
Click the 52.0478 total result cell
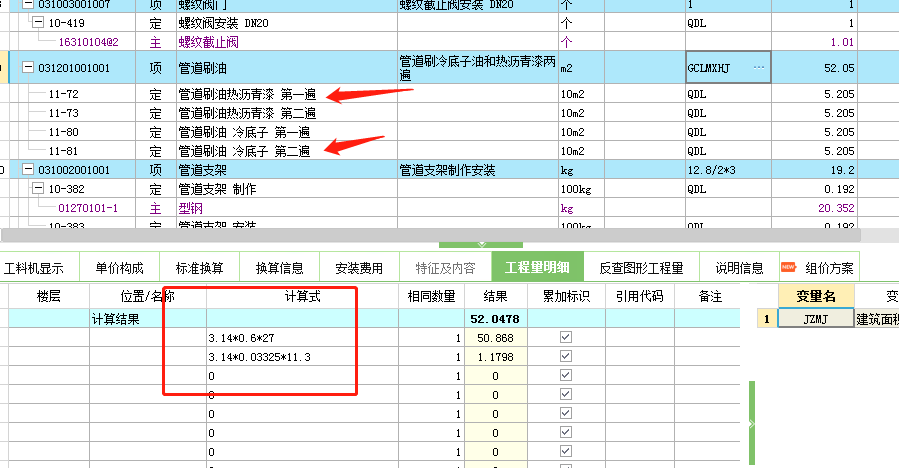coord(495,319)
